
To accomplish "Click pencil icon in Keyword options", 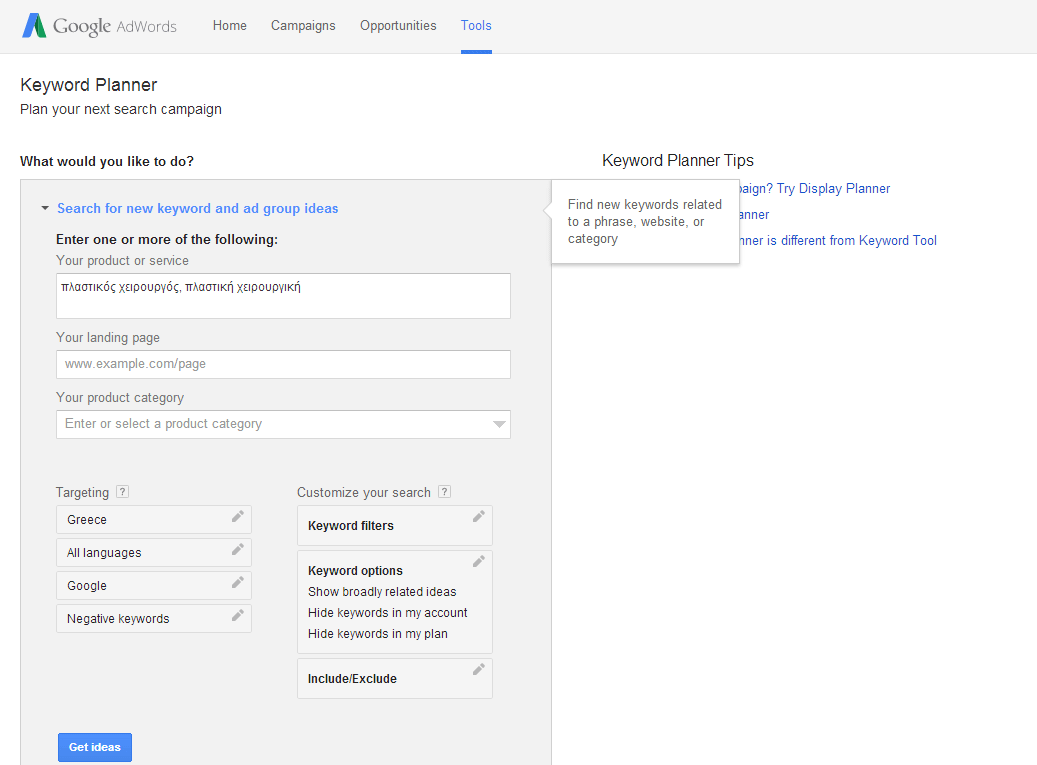I will click(478, 562).
